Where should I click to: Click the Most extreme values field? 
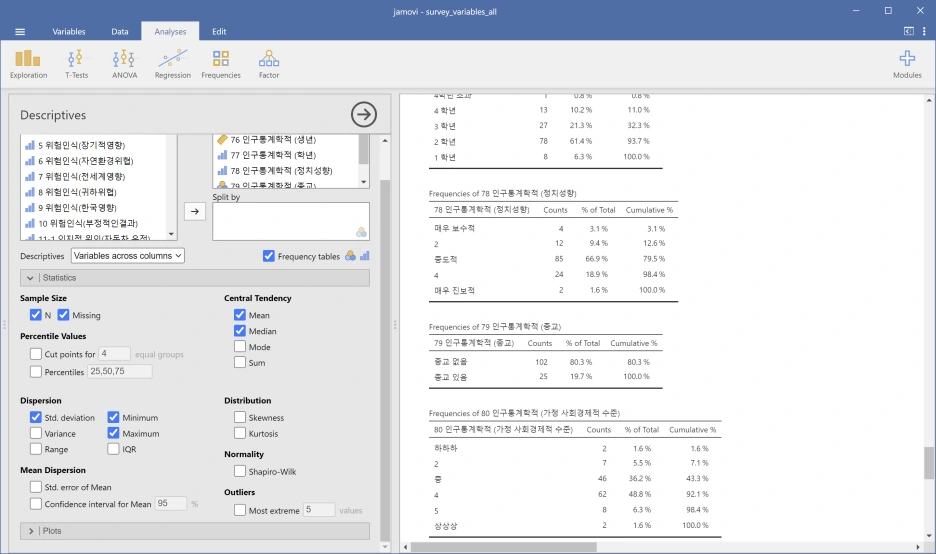(319, 509)
